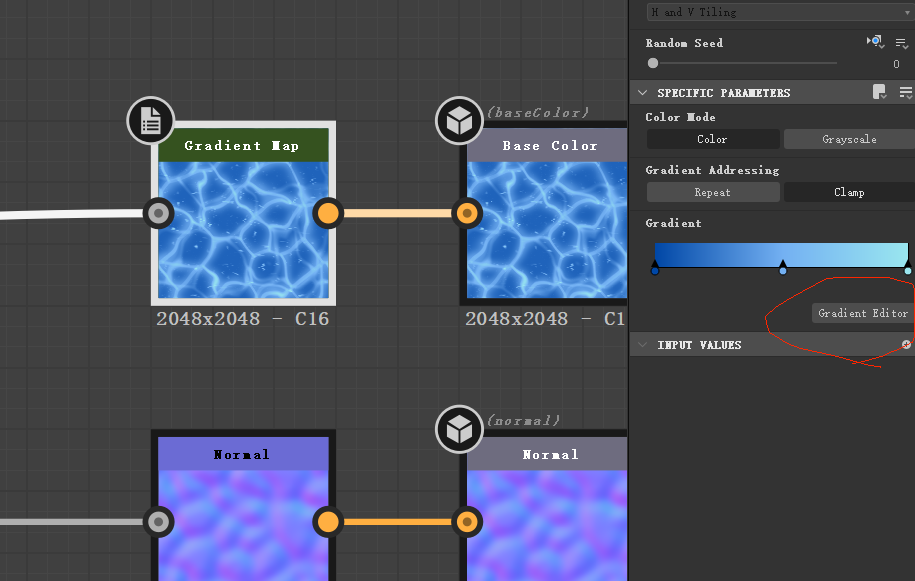Click the output cube icon above Base Color
915x581 pixels.
[x=459, y=120]
